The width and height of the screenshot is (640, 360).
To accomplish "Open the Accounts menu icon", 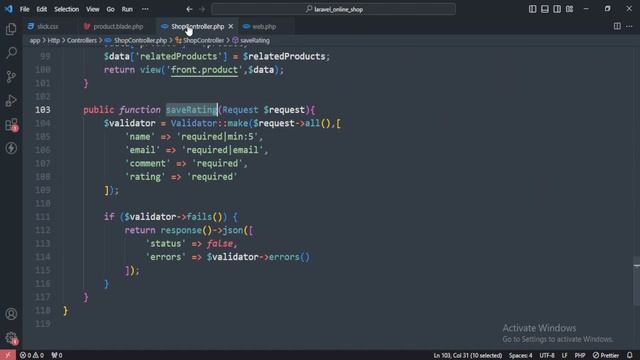I will (11, 314).
